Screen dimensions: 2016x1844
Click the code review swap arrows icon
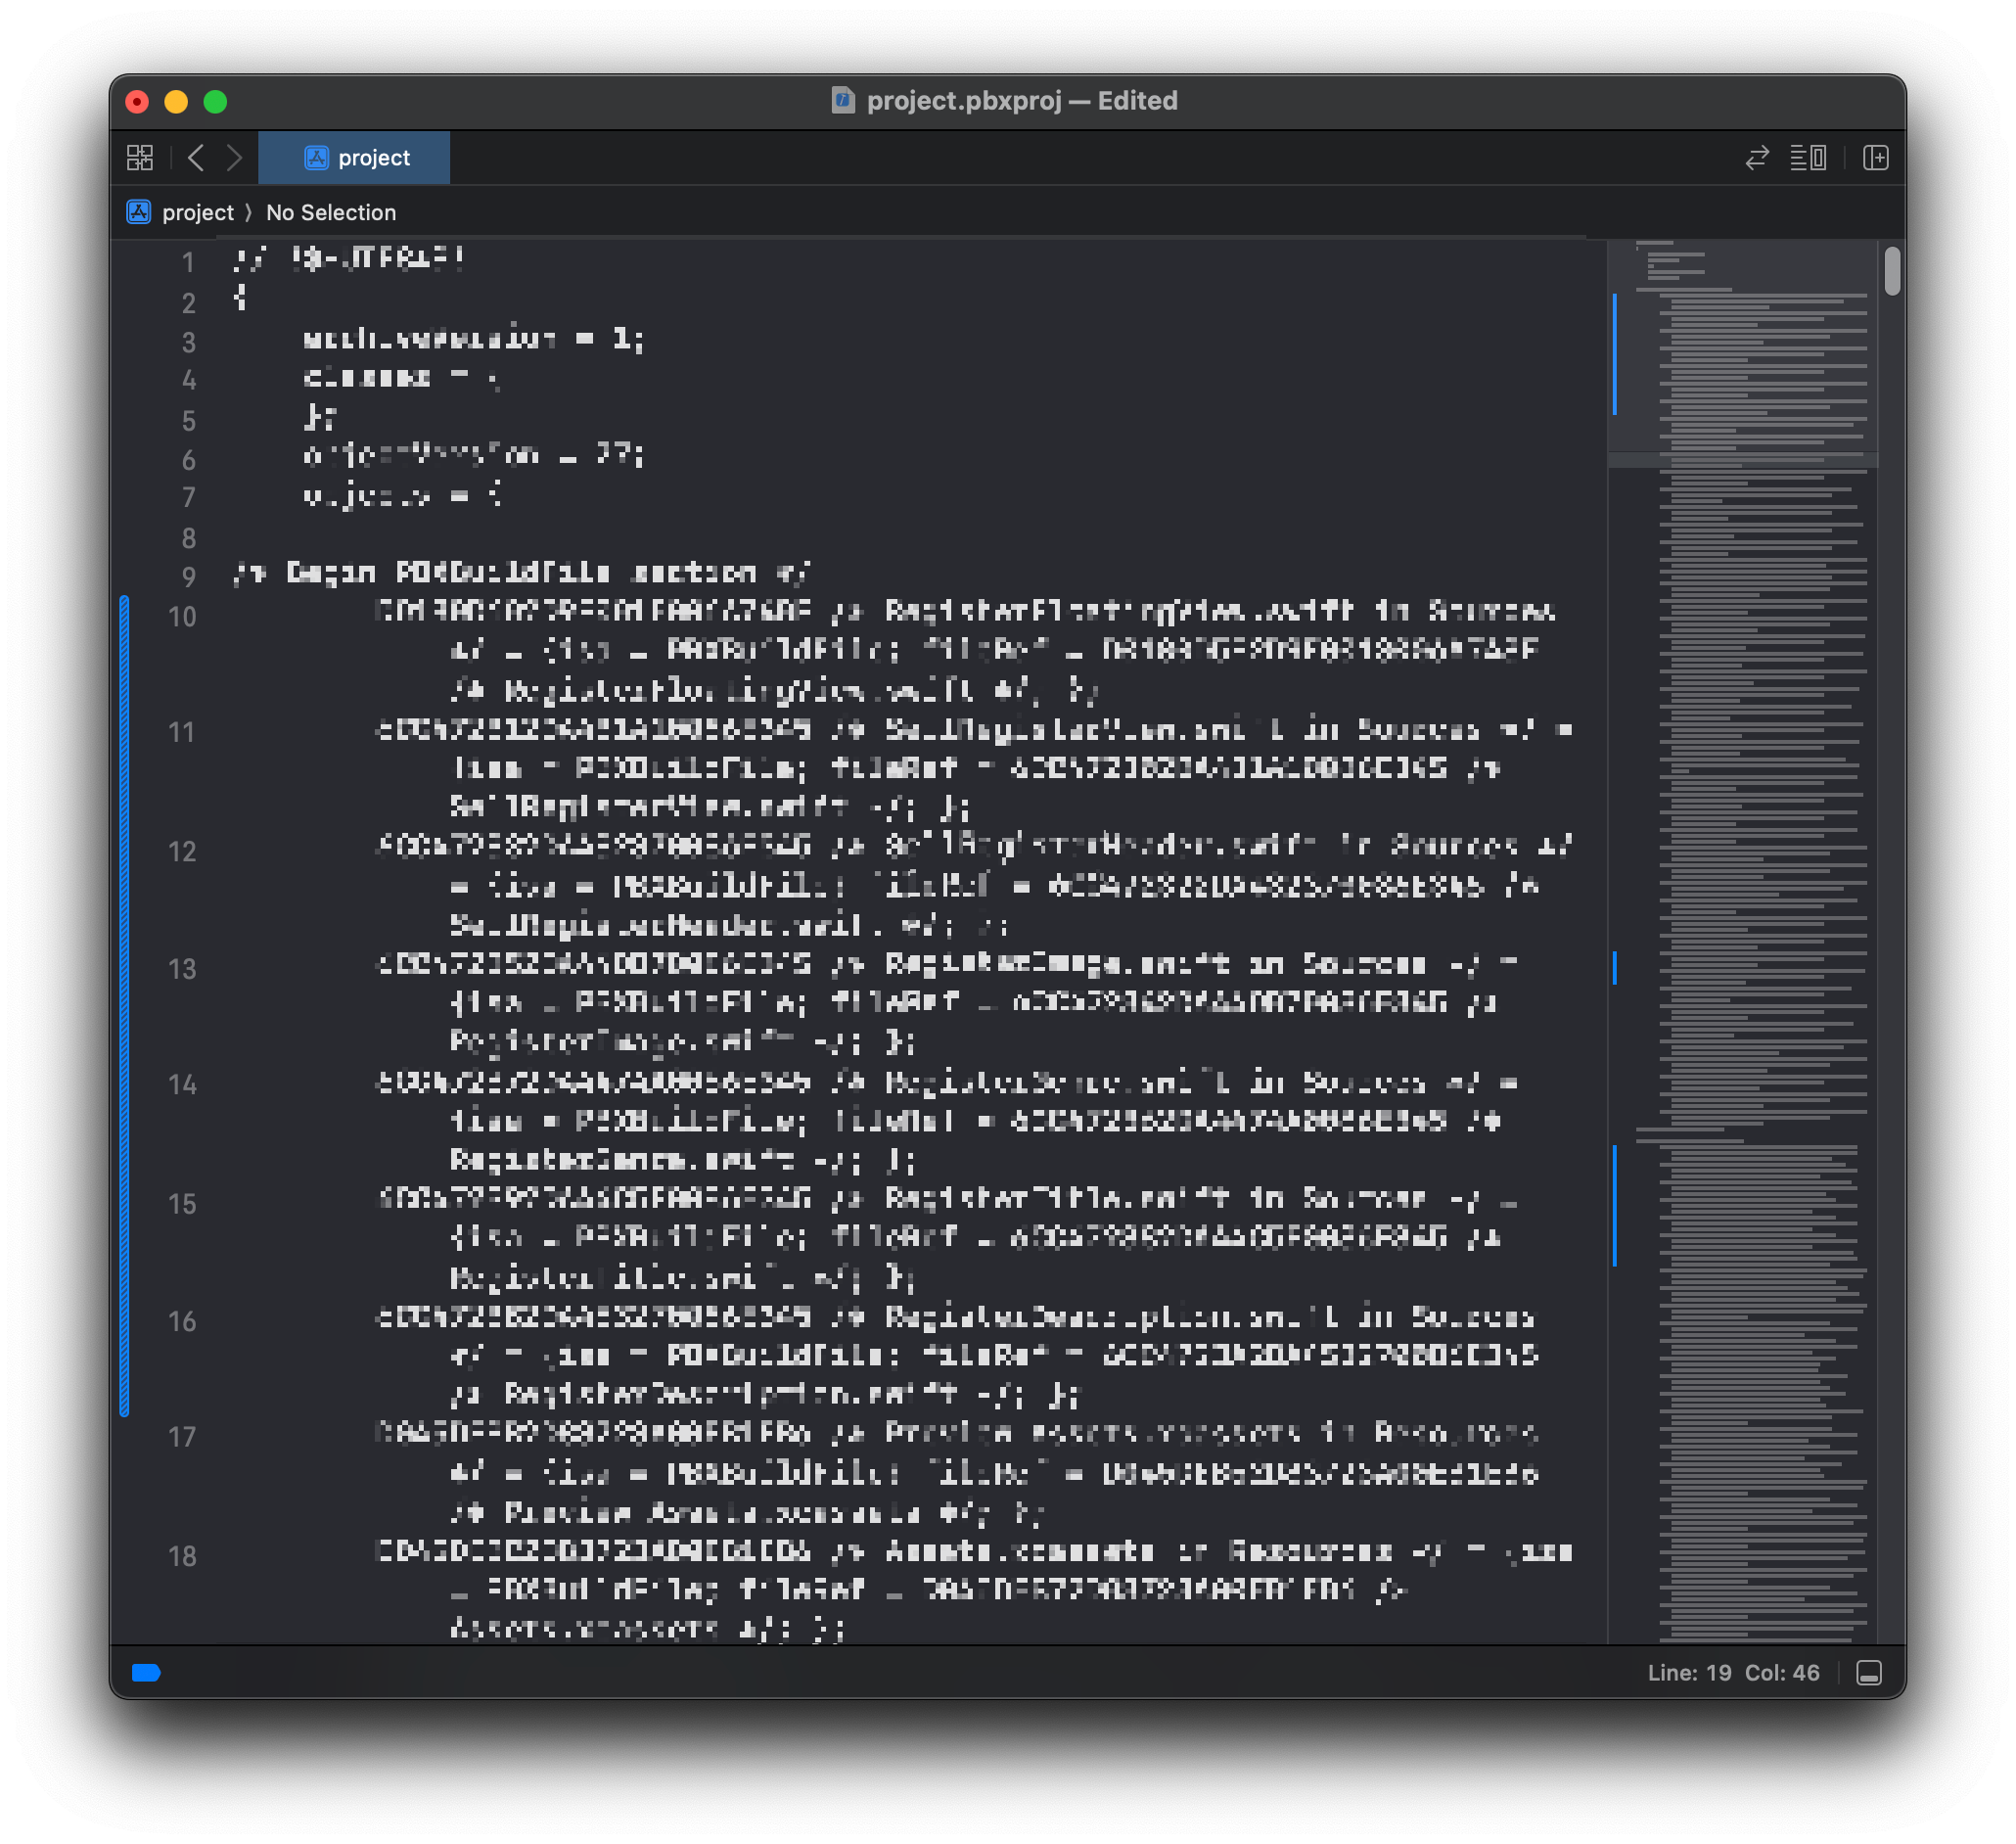pos(1757,158)
